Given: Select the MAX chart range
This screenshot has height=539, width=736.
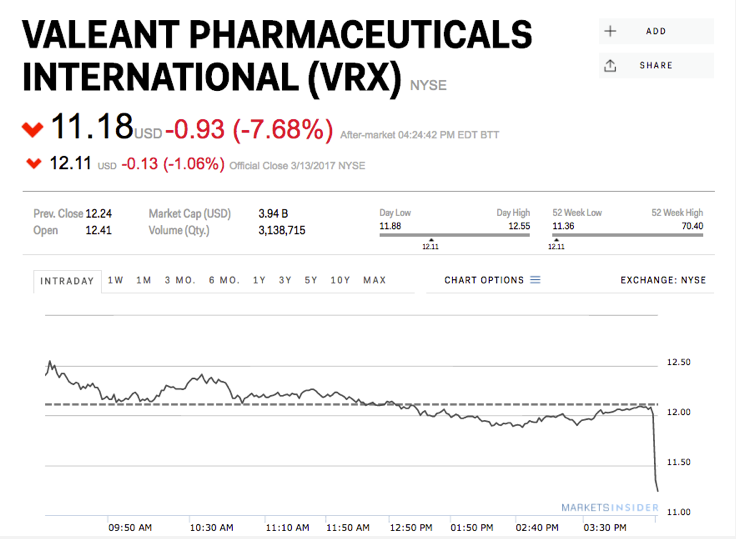Looking at the screenshot, I should click(374, 280).
